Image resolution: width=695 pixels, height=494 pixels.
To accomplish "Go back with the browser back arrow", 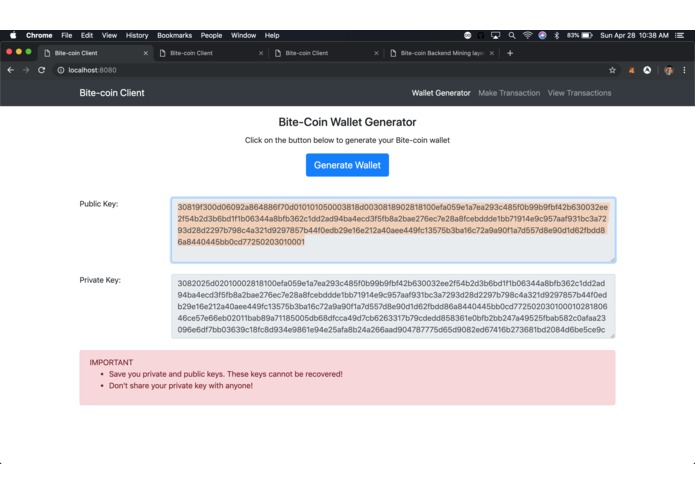I will coord(11,70).
